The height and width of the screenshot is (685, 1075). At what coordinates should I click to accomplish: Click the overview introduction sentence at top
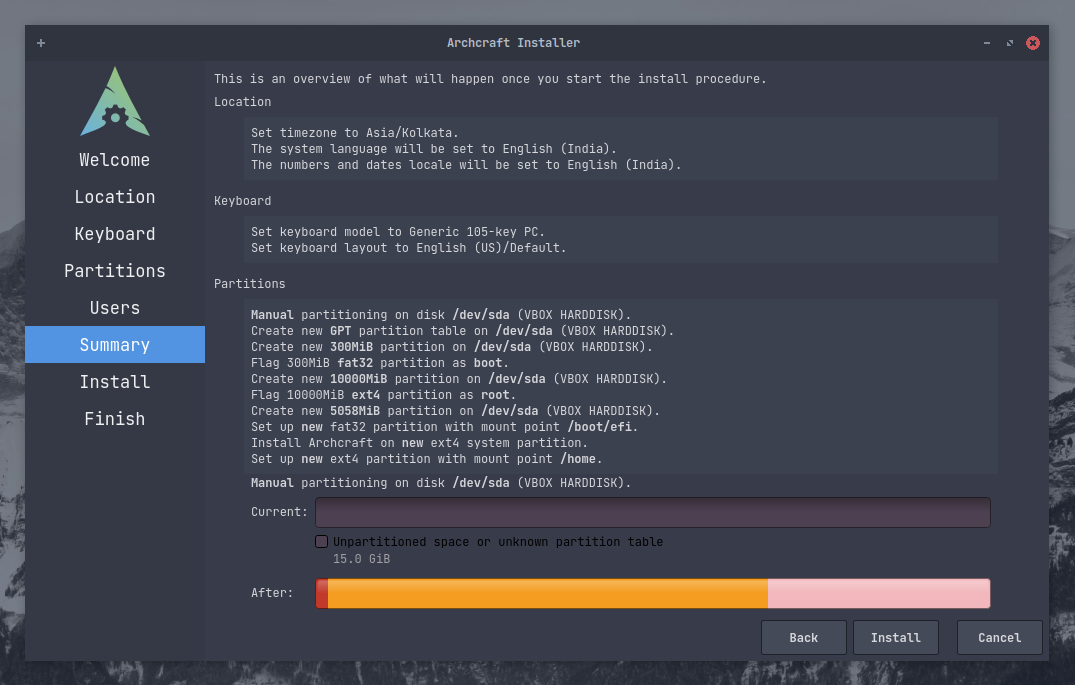490,79
